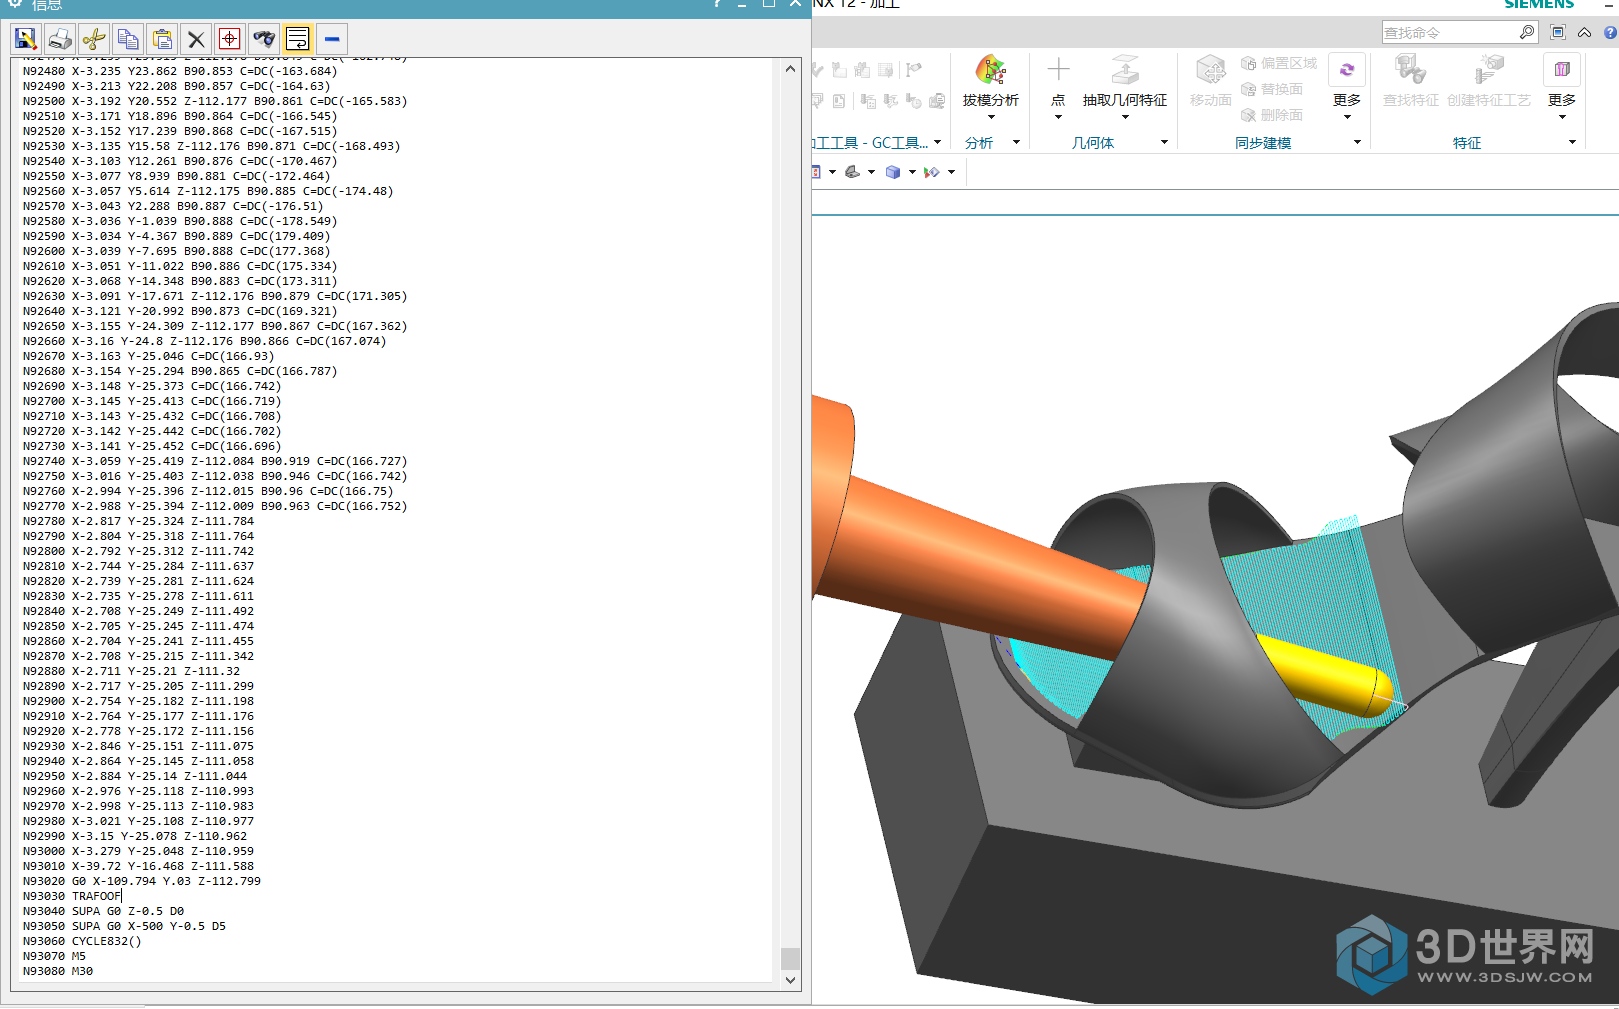Click the Replace Face command
1619x1009 pixels.
[1272, 89]
